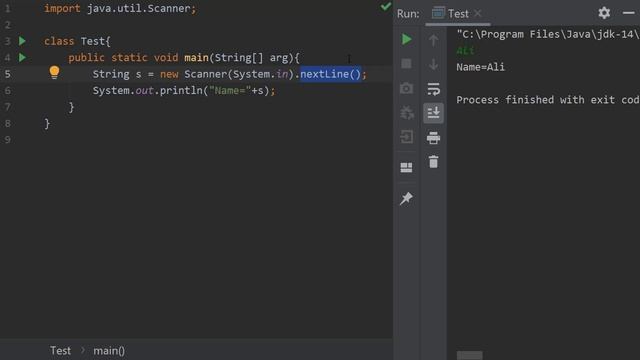Click the import java.util.Scanner line
This screenshot has width=640, height=360.
[x=120, y=9]
